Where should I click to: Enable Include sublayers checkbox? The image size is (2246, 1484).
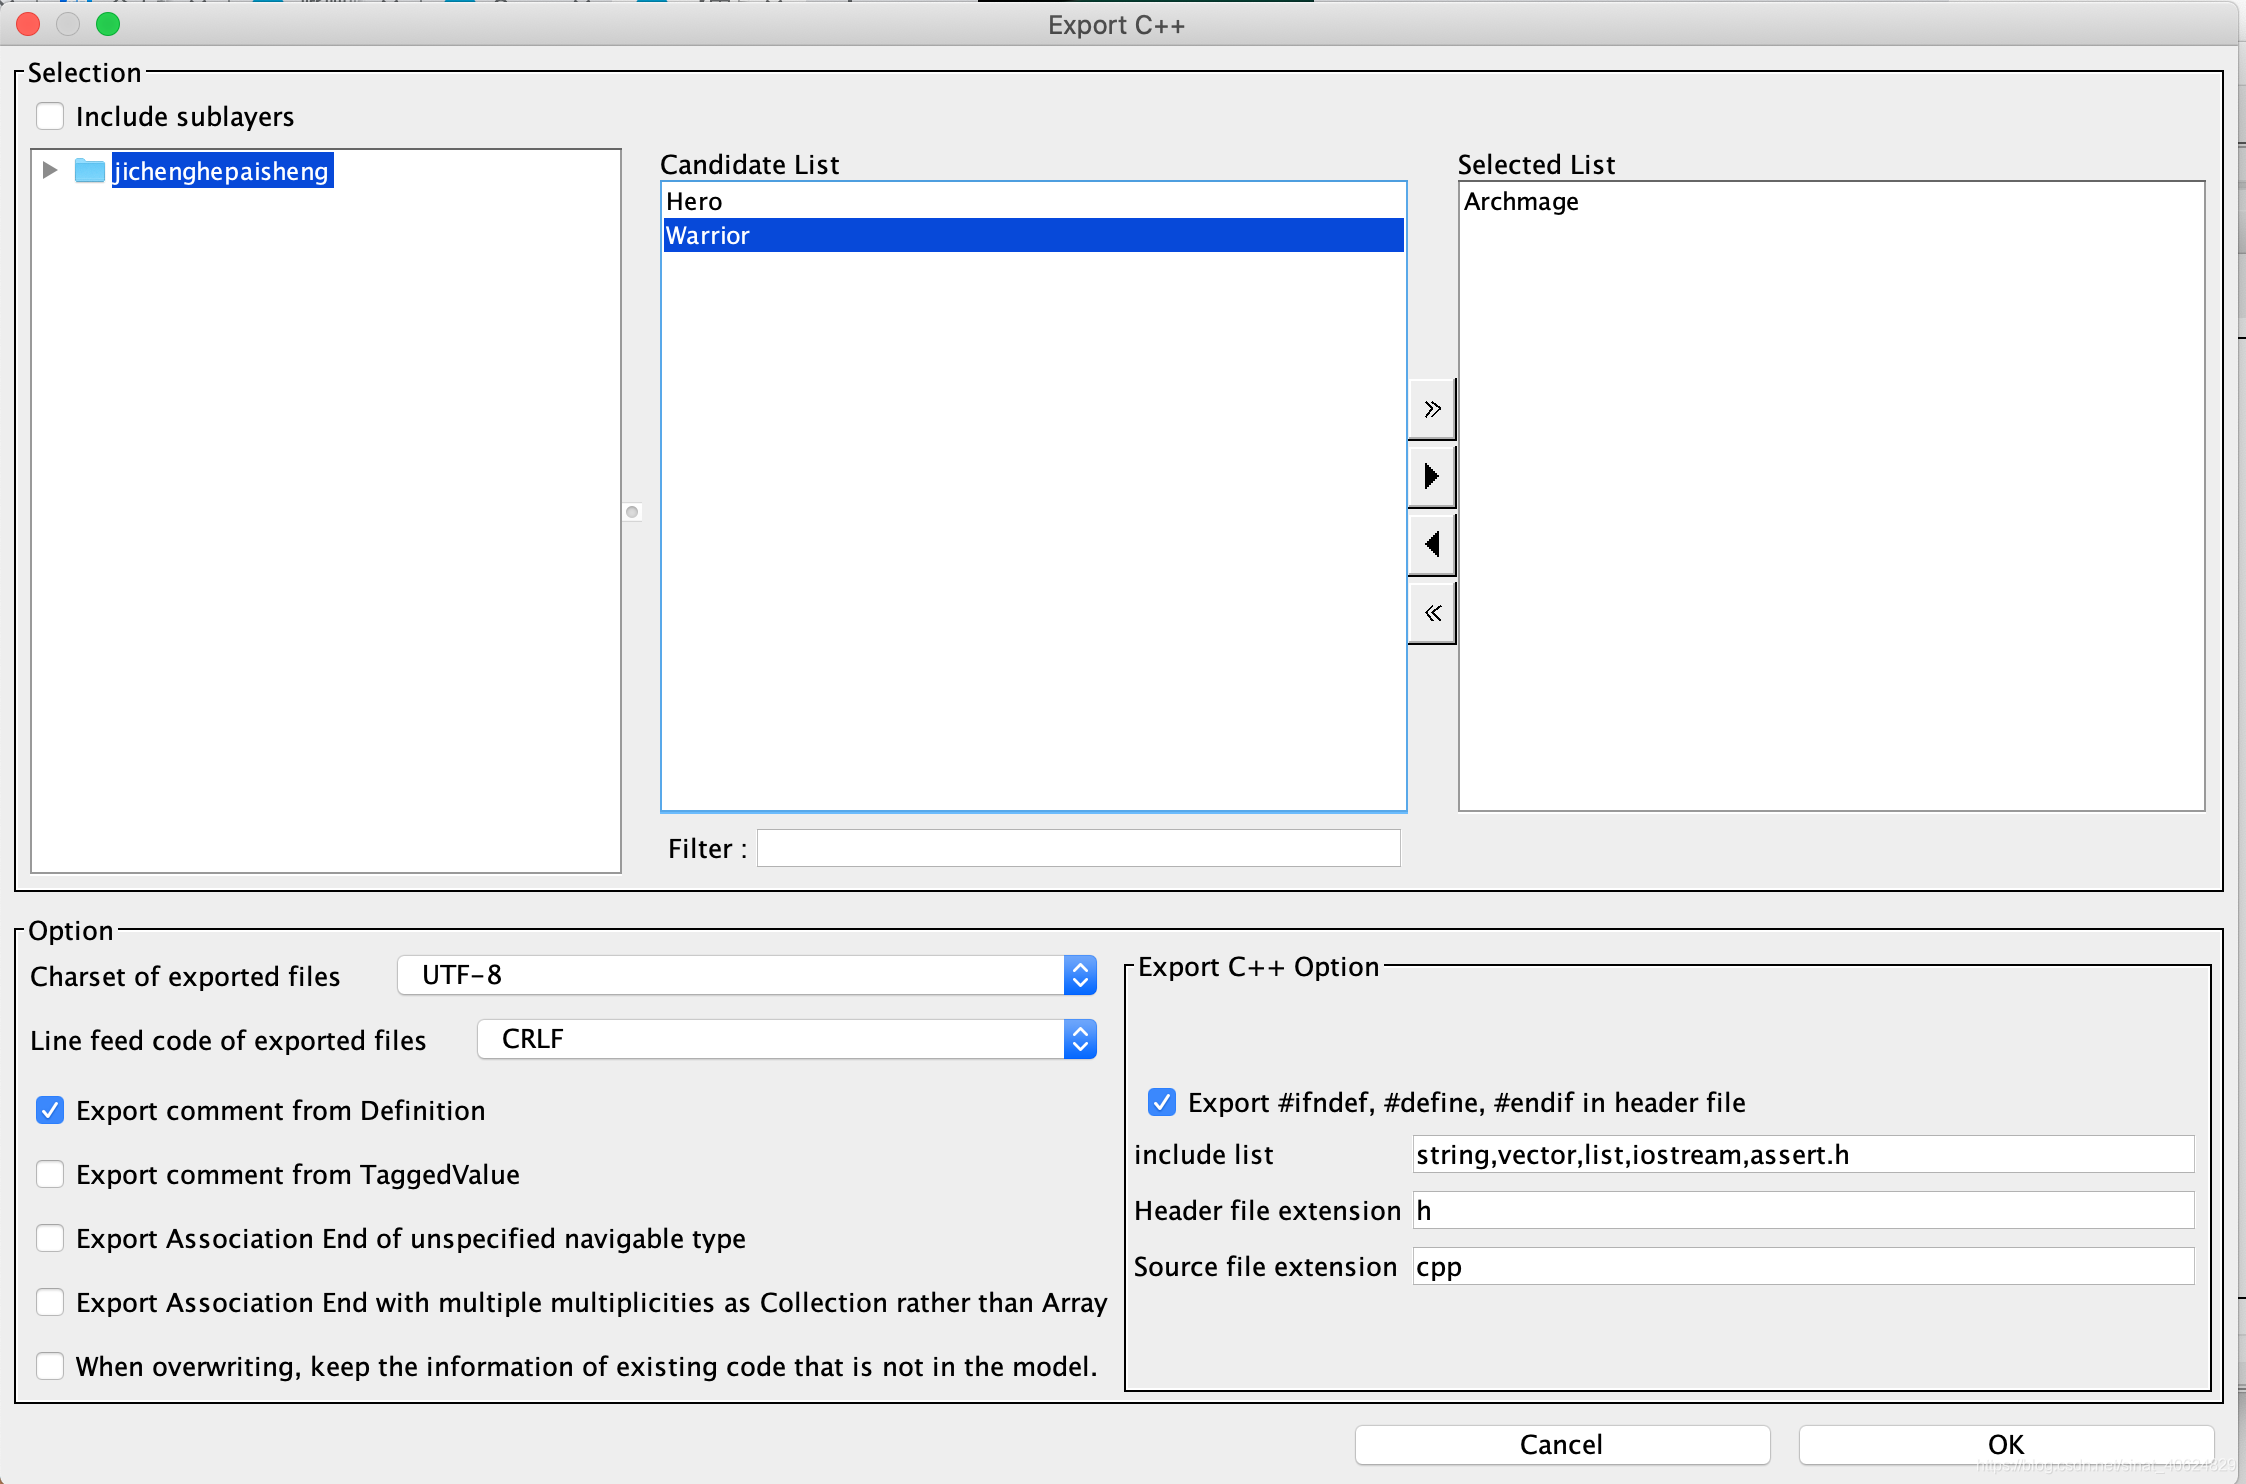[50, 117]
